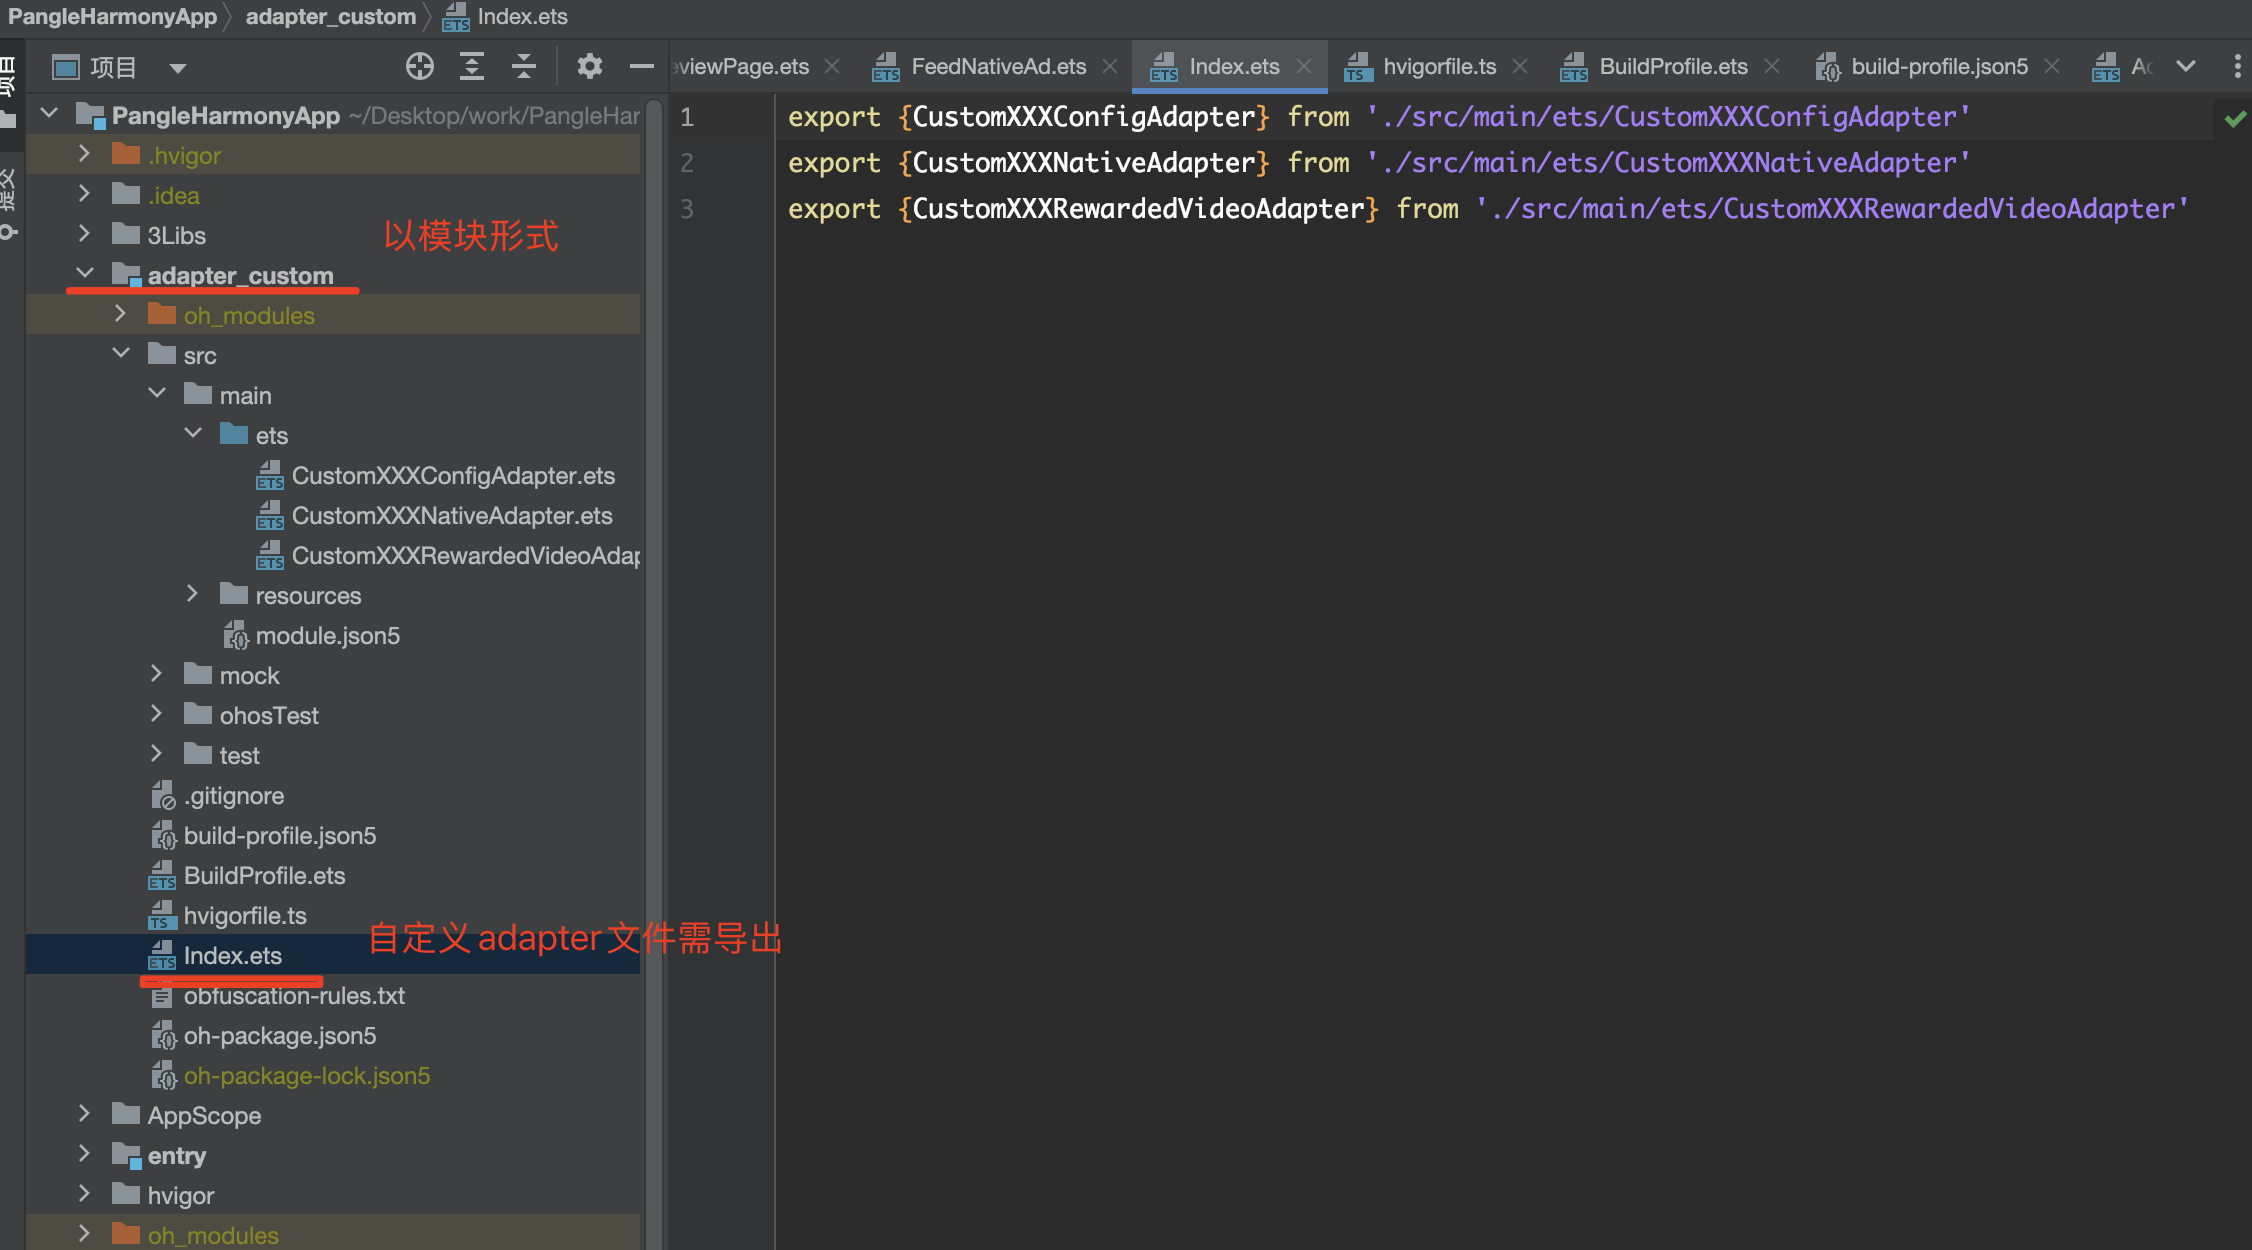Screen dimensions: 2252x1250
Task: Switch to the BuildProfile.ets tab
Action: [x=1672, y=67]
